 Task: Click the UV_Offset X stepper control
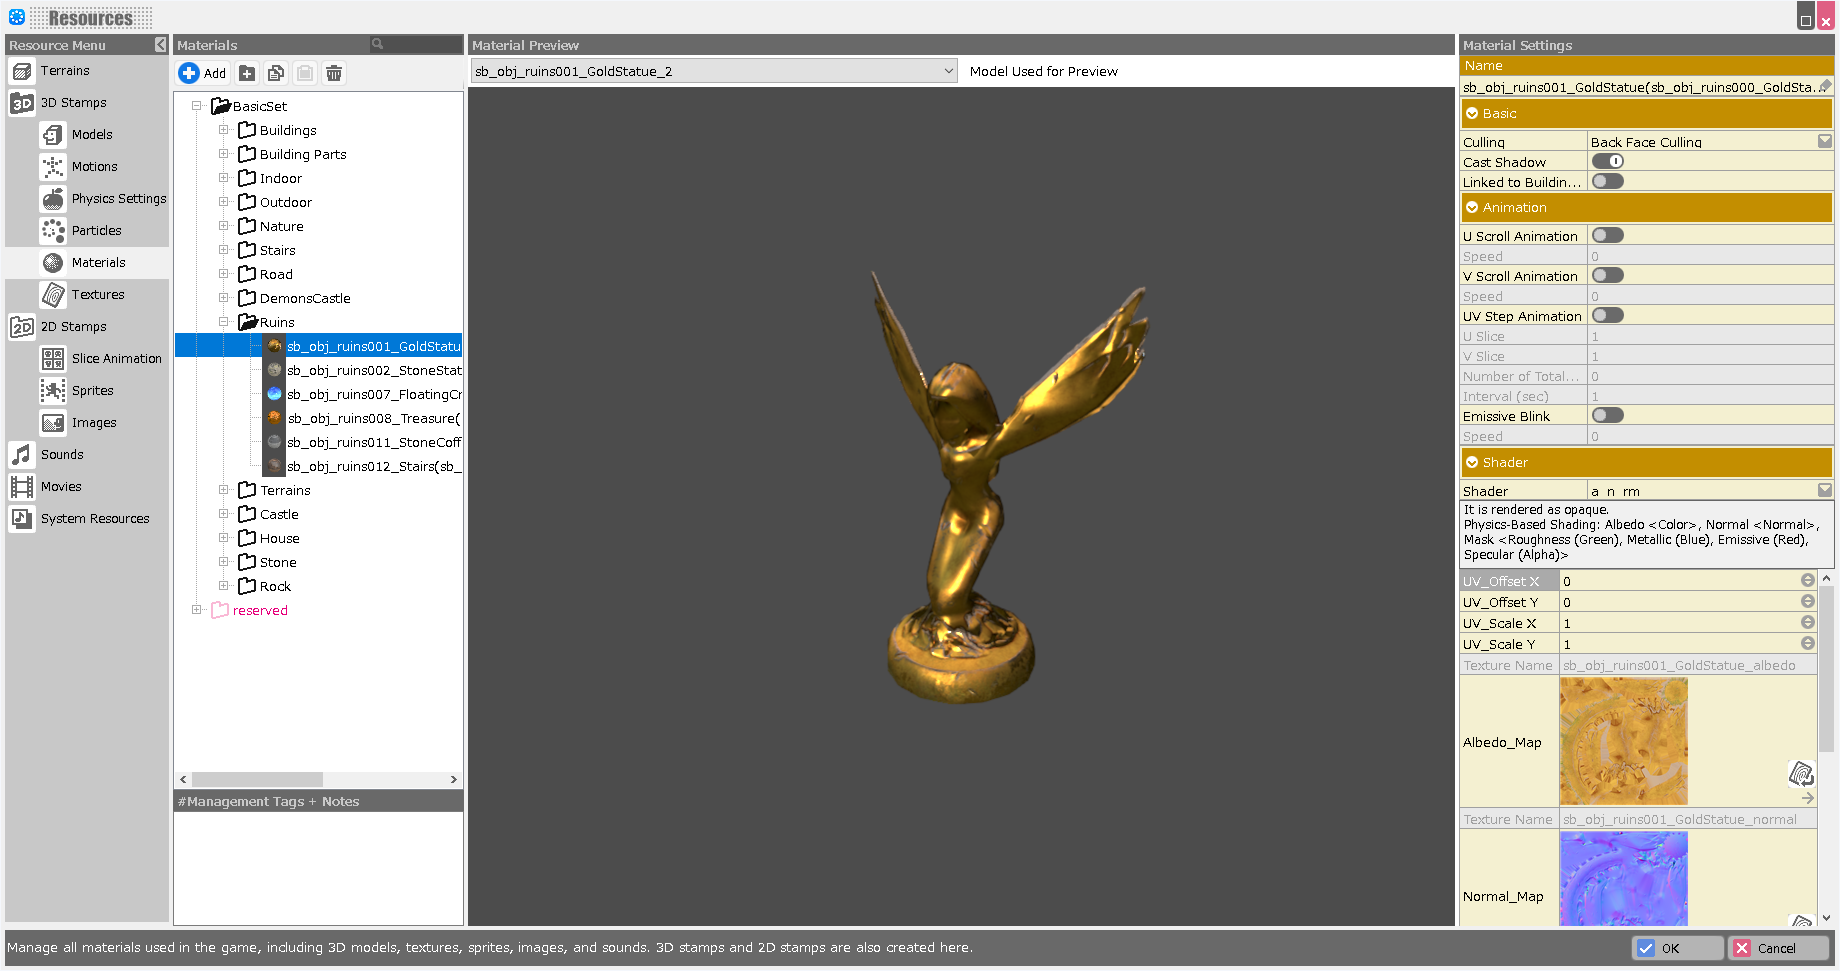pyautogui.click(x=1807, y=581)
